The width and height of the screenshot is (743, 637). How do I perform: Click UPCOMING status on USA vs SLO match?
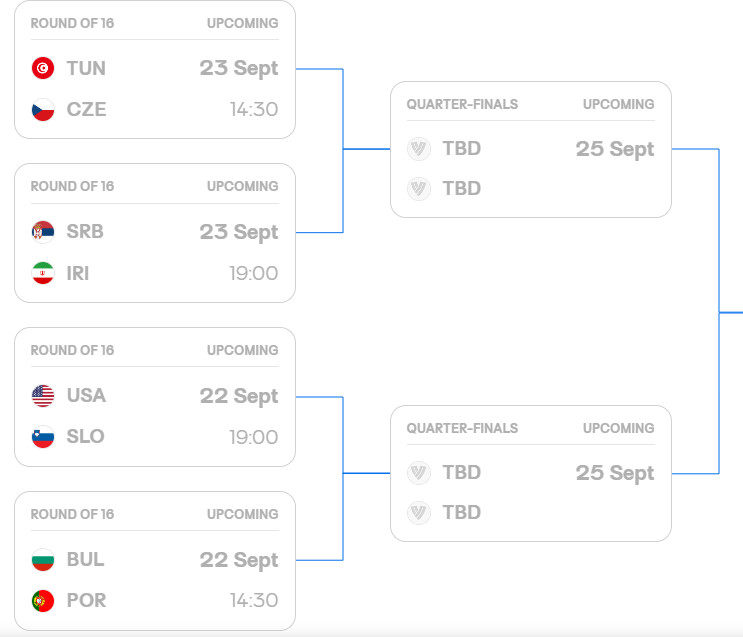click(x=242, y=350)
